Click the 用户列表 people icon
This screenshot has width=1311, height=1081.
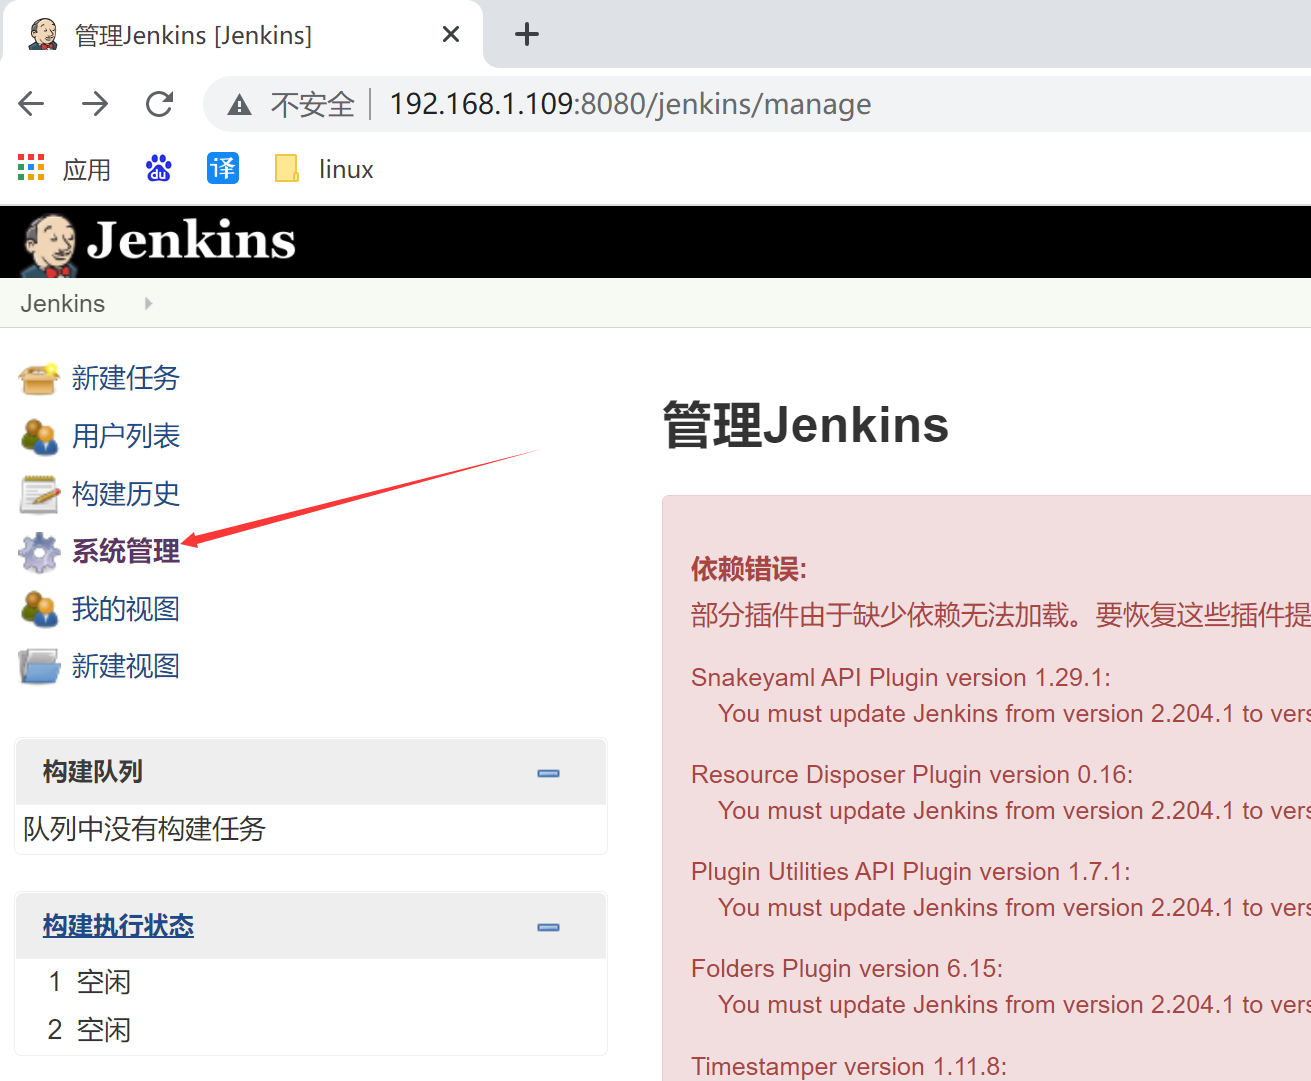point(39,437)
